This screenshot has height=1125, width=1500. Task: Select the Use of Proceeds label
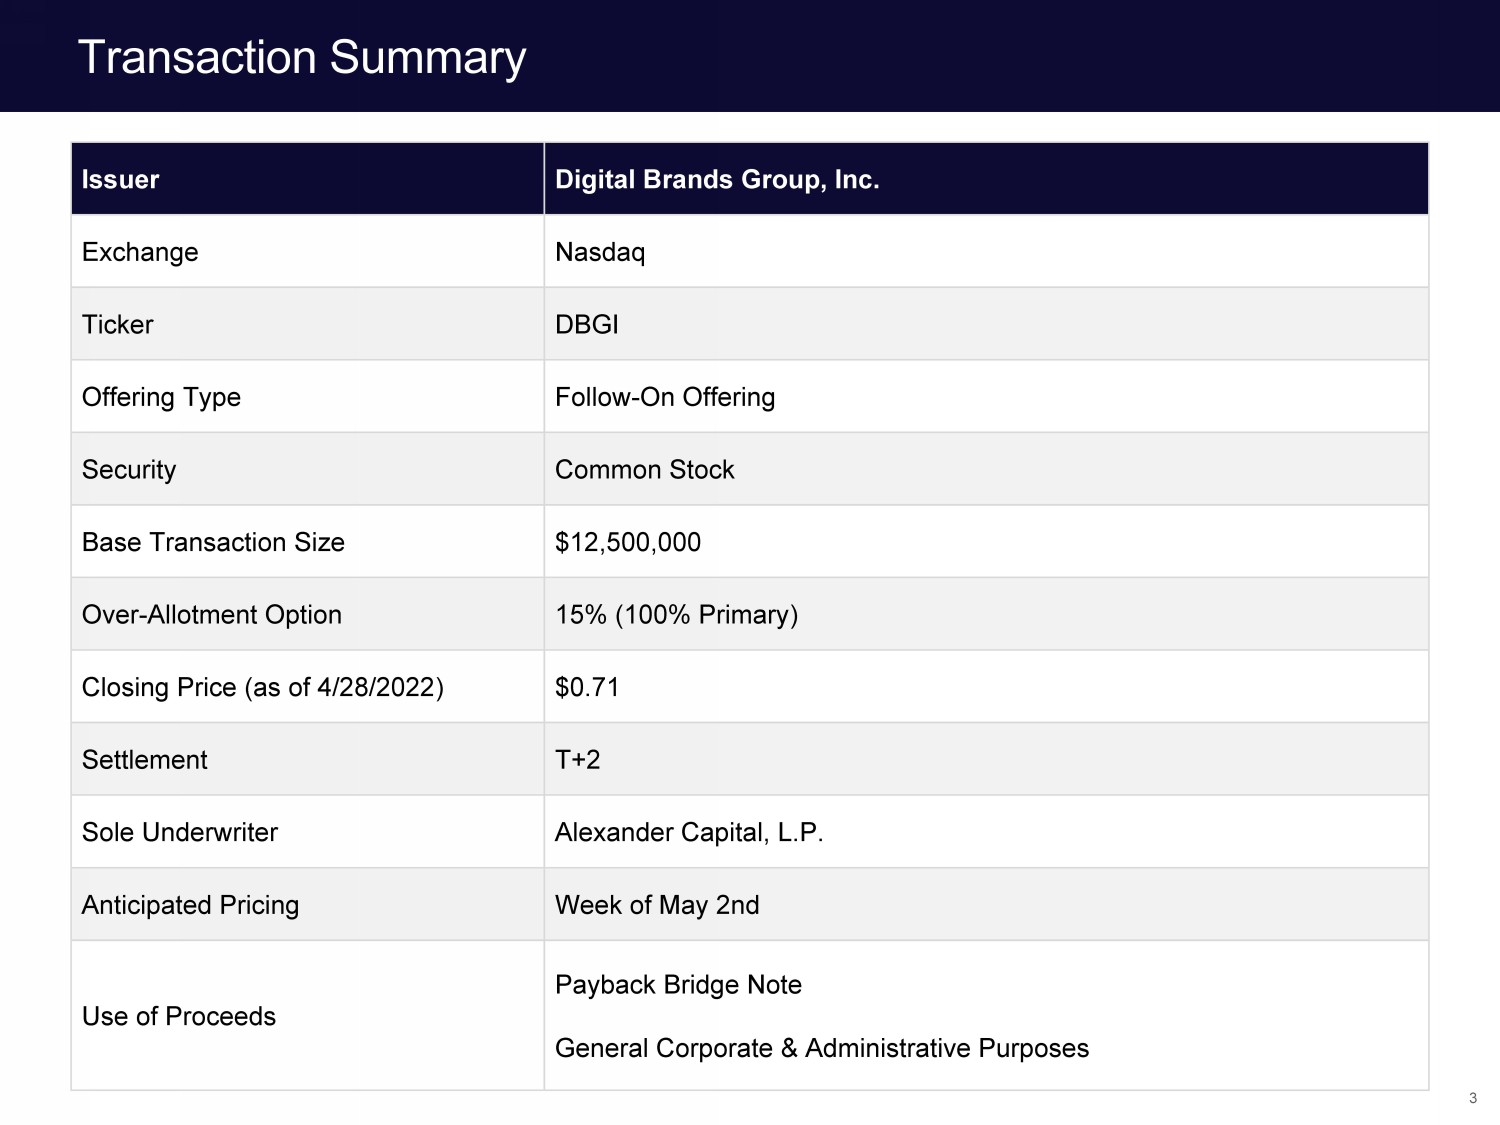point(179,1016)
